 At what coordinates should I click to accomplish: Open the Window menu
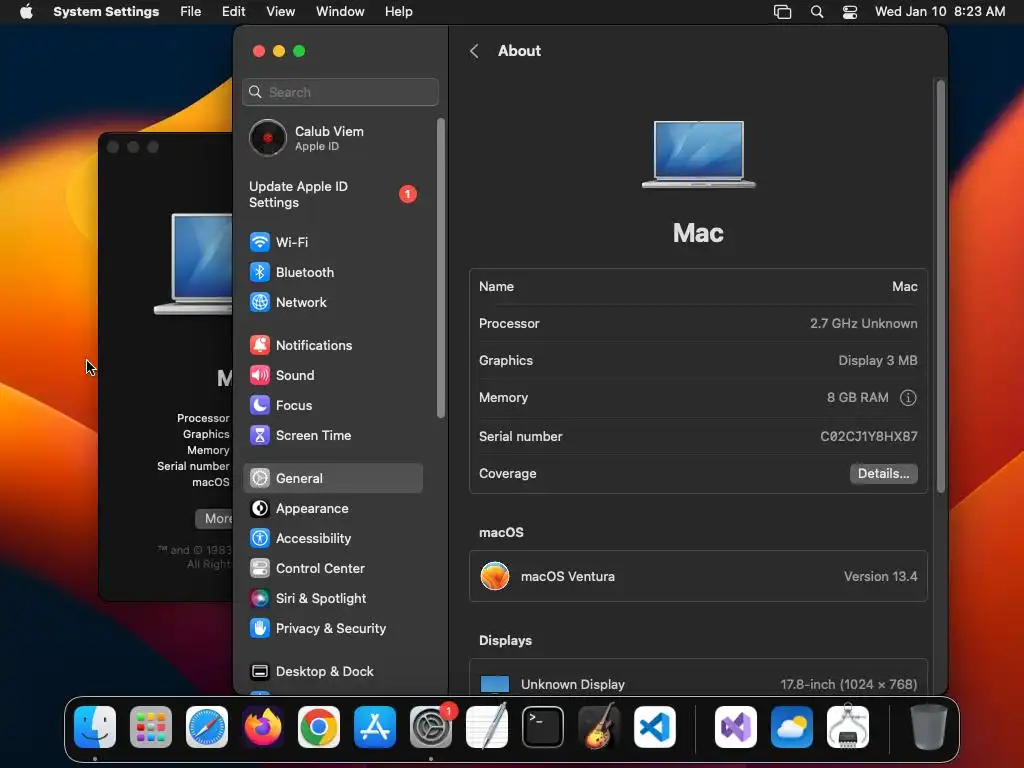(x=340, y=12)
